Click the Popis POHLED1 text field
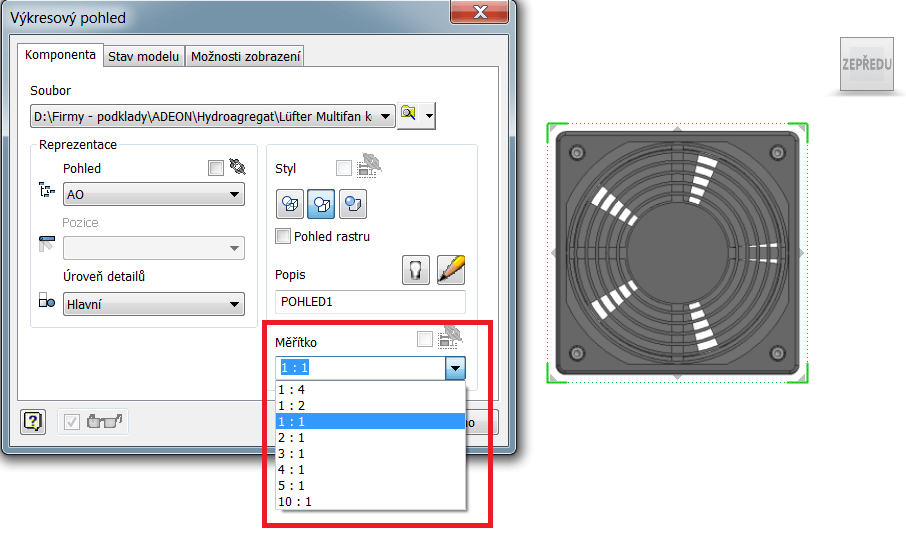This screenshot has height=534, width=906. [370, 302]
